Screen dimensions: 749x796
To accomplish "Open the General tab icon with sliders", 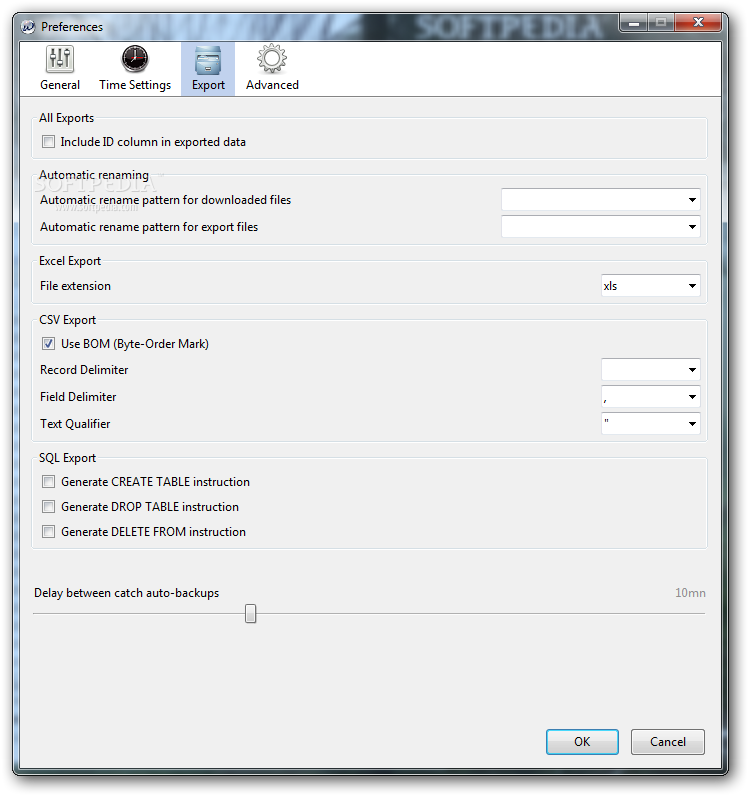I will pyautogui.click(x=60, y=59).
